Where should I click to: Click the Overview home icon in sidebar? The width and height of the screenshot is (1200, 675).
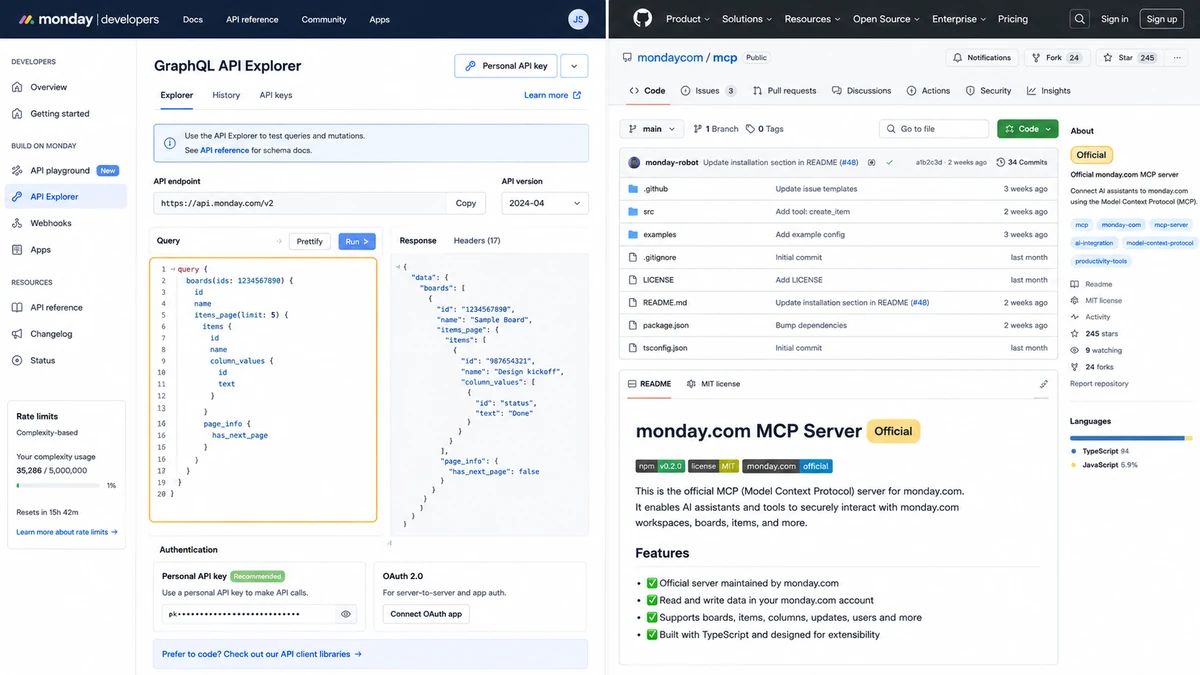17,87
